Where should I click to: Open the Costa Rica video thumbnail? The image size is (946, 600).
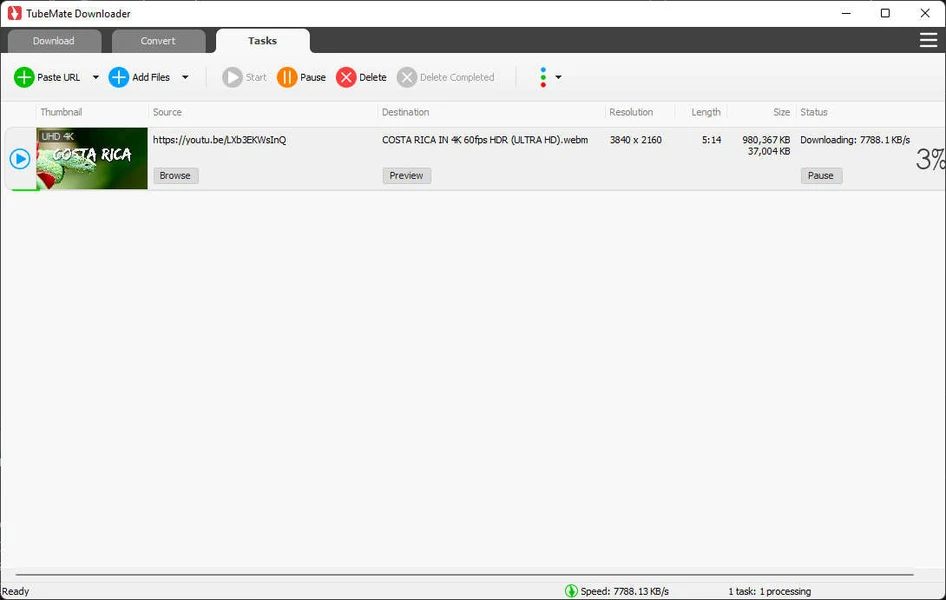click(92, 159)
